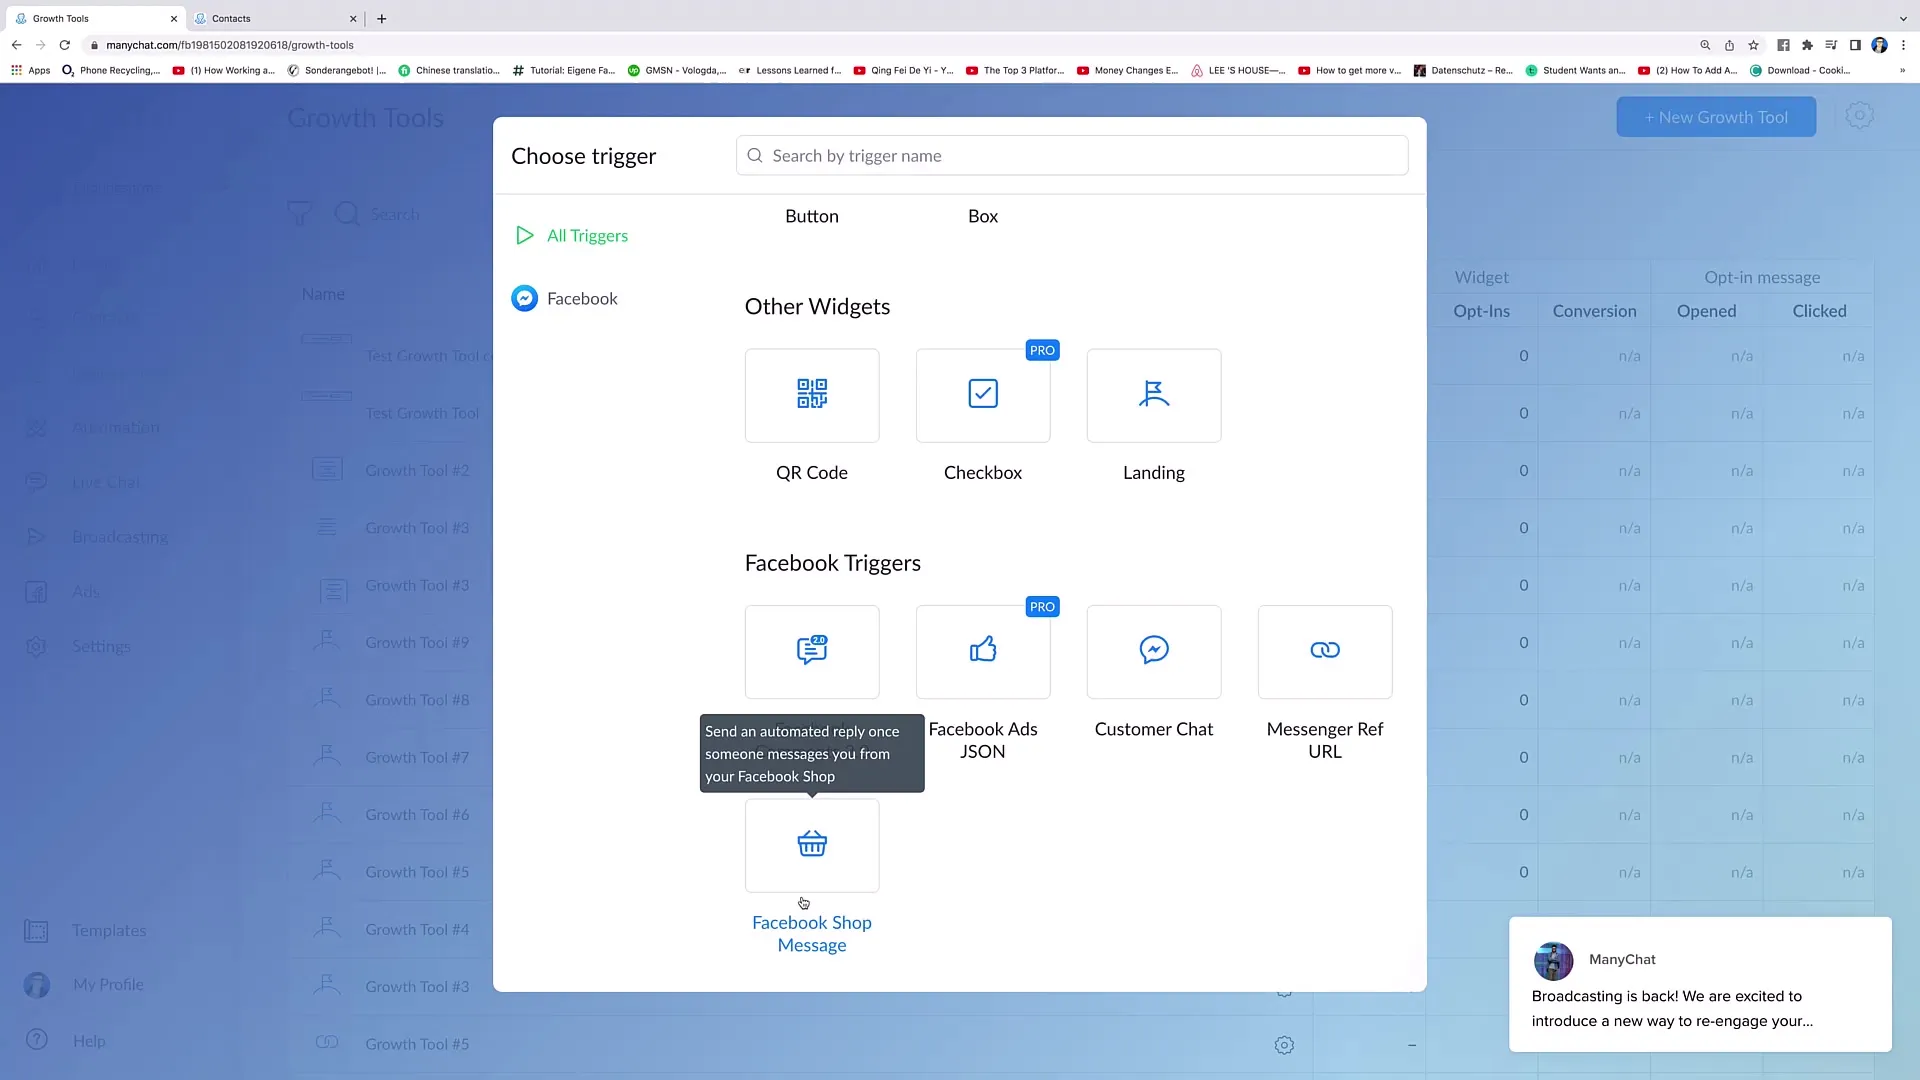Expand the Broadcasting section in sidebar

tap(120, 535)
